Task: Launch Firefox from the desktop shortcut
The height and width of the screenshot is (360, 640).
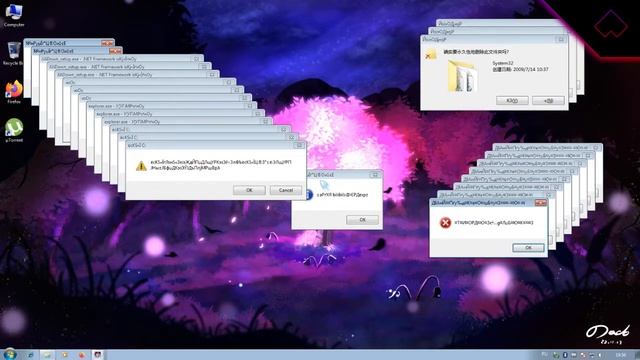Action: 14,92
